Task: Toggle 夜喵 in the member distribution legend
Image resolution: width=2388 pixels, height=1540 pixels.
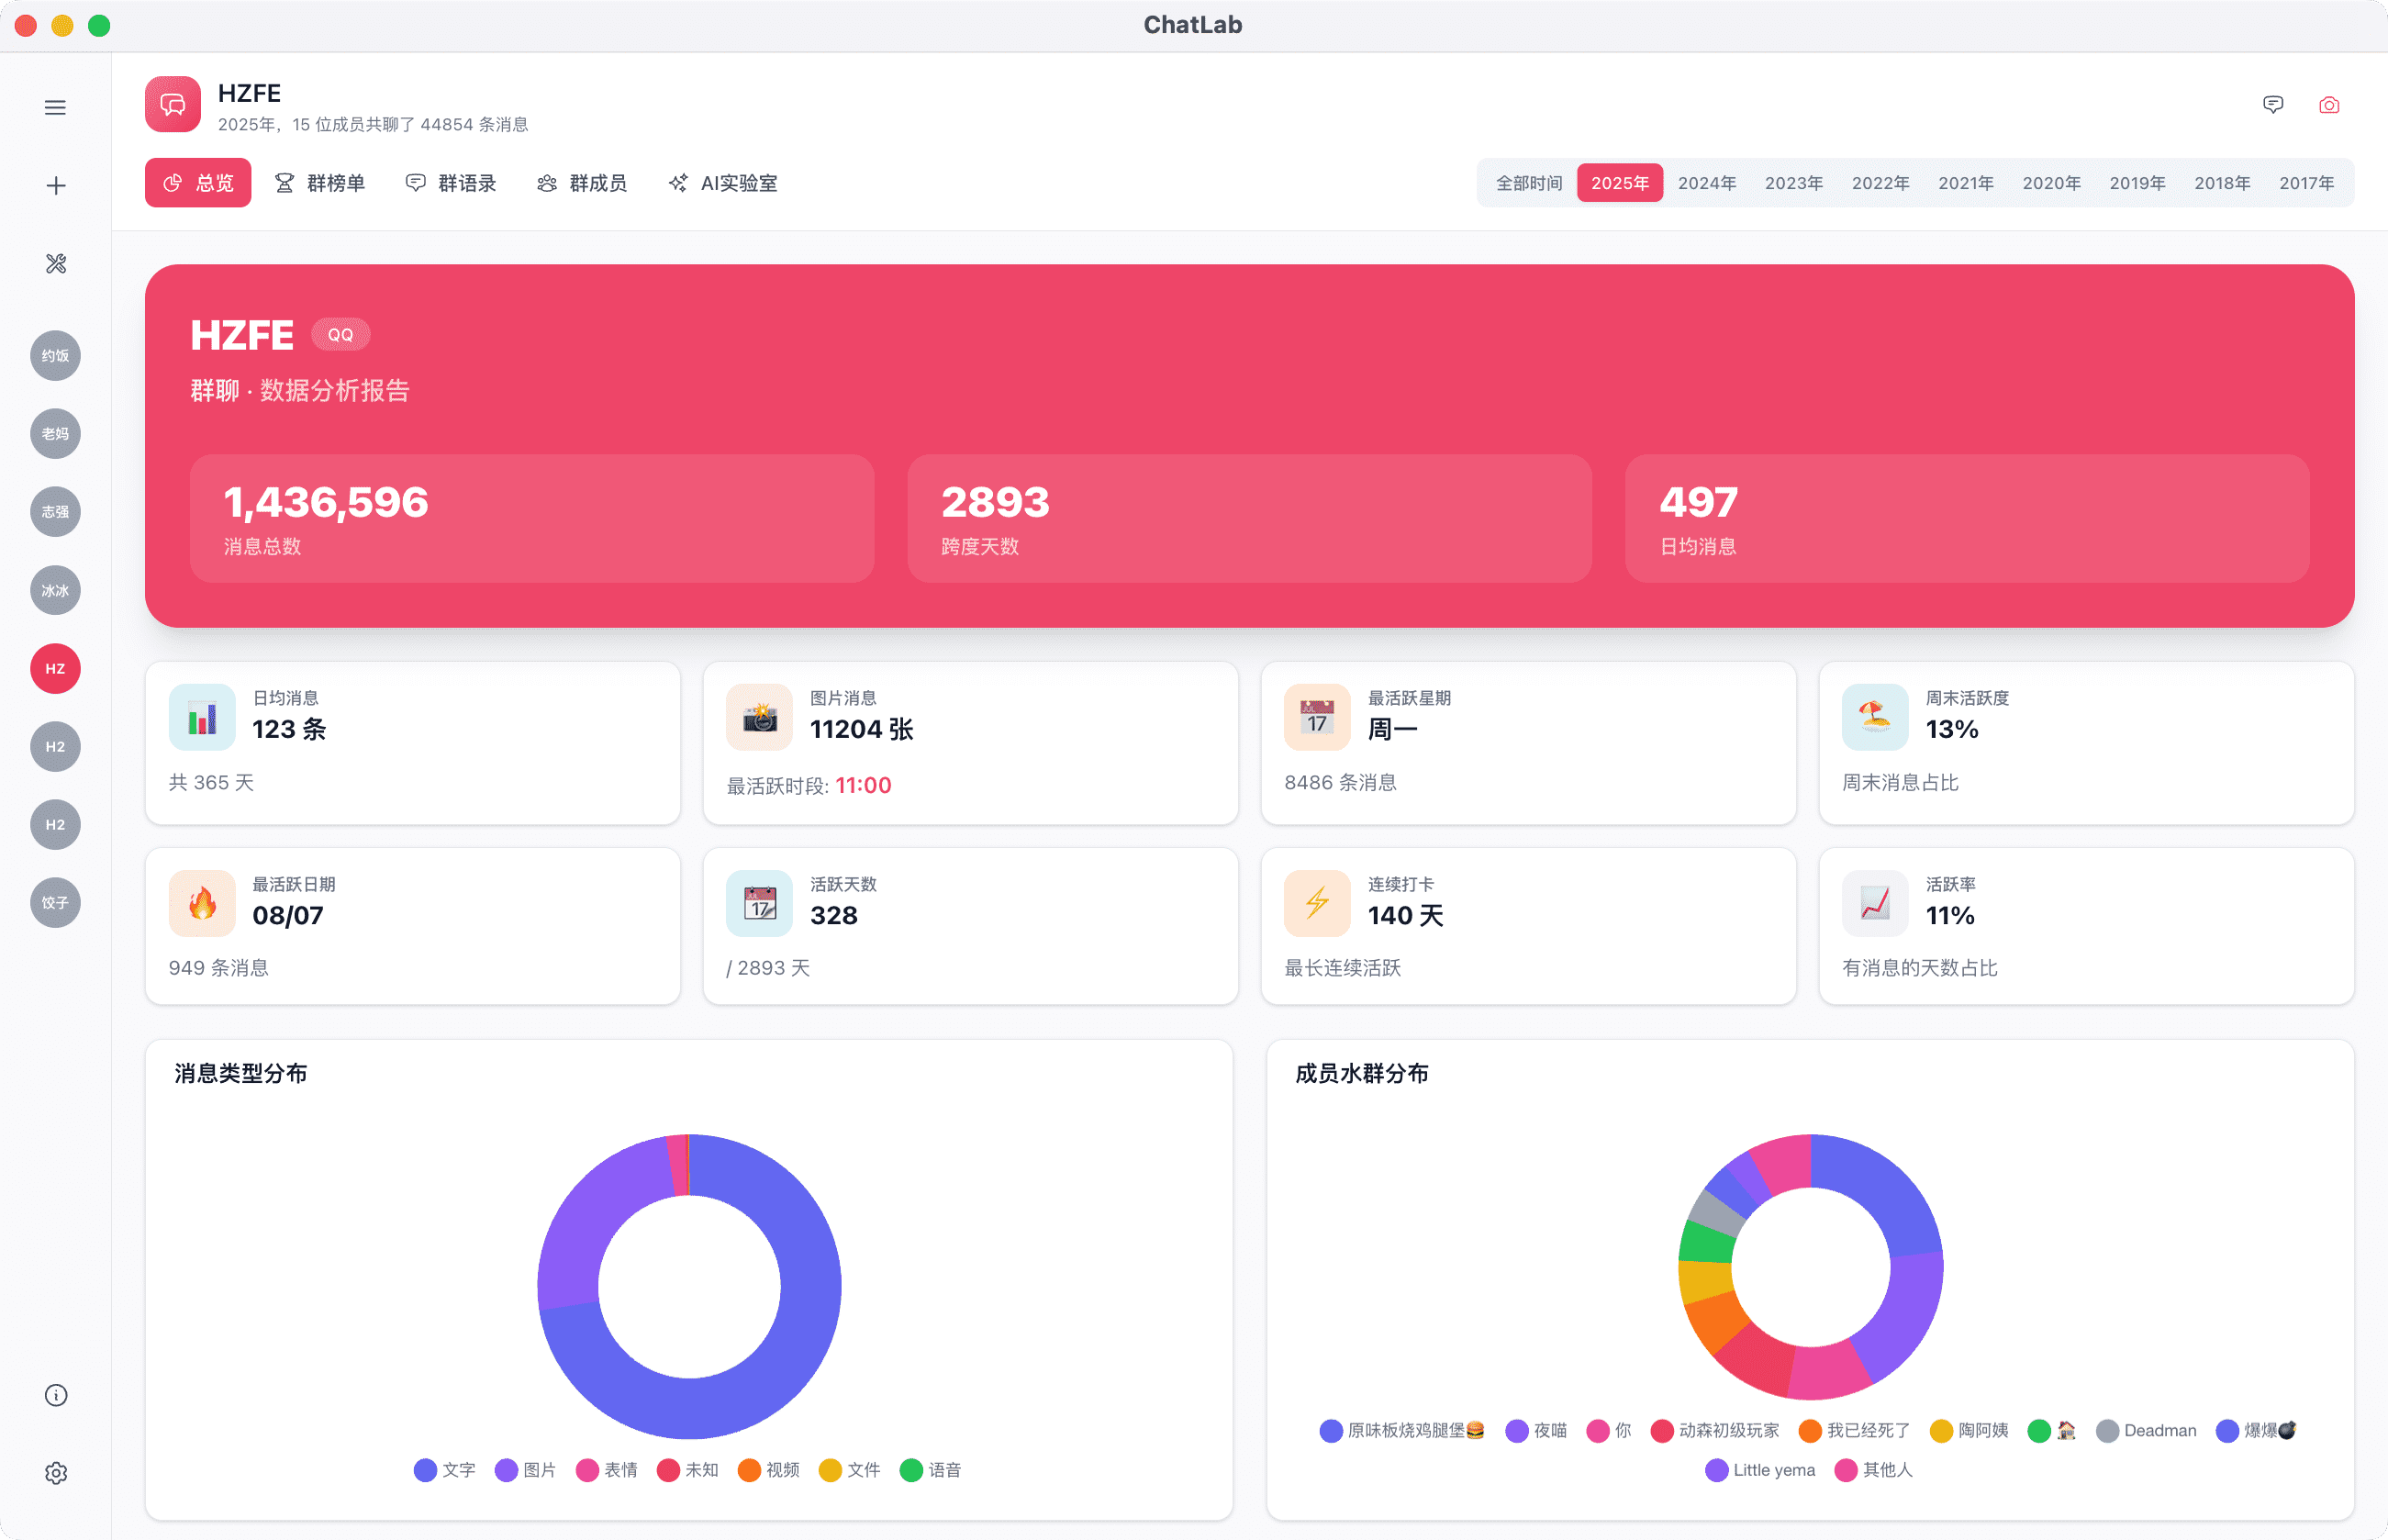Action: tap(1537, 1430)
